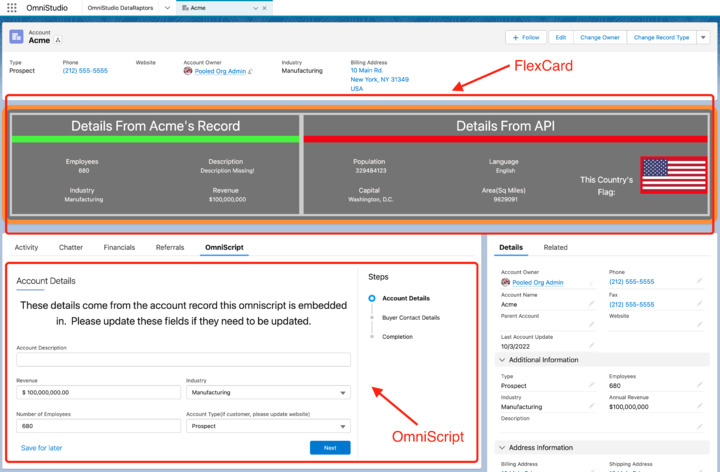Click the pencil icon next to Fax

(x=699, y=304)
